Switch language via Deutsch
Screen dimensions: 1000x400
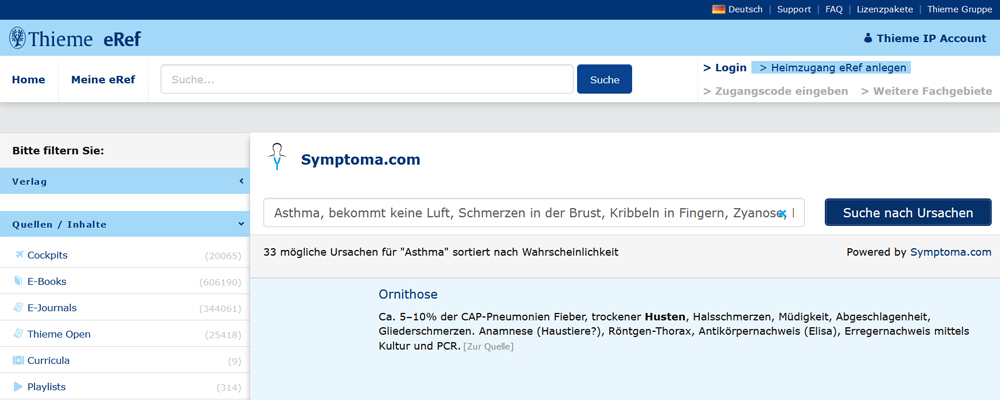click(745, 10)
